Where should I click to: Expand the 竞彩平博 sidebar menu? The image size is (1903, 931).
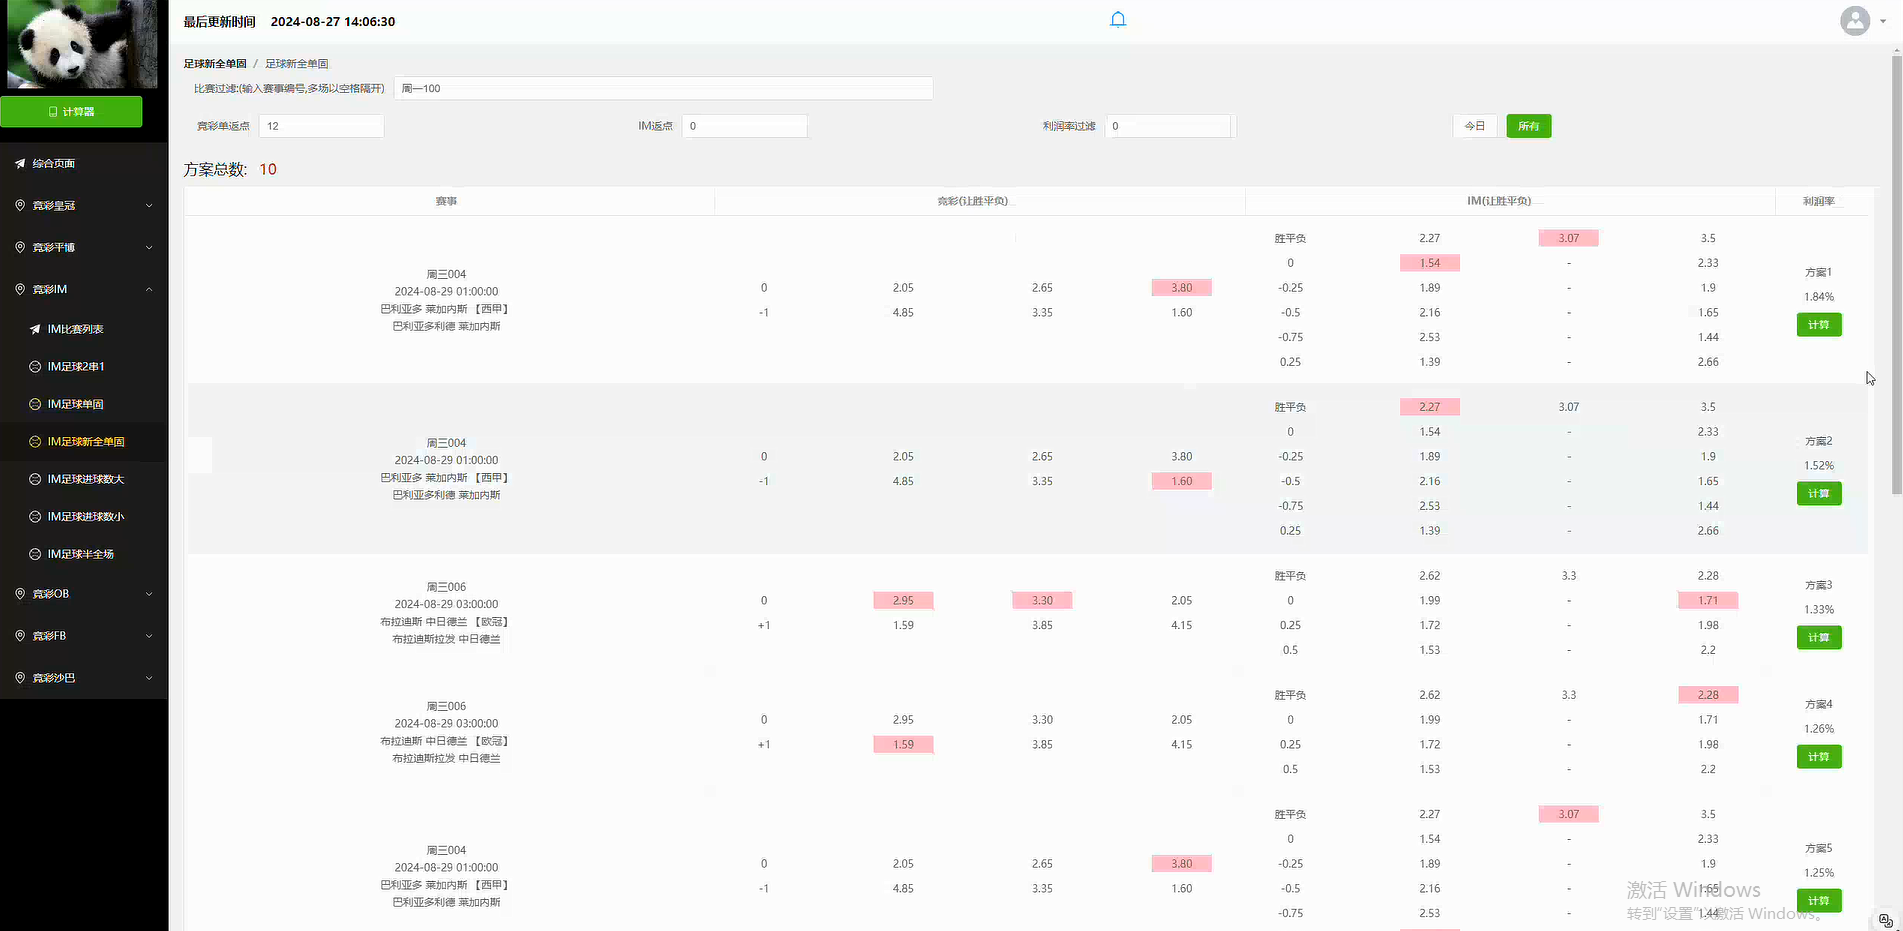click(x=84, y=247)
